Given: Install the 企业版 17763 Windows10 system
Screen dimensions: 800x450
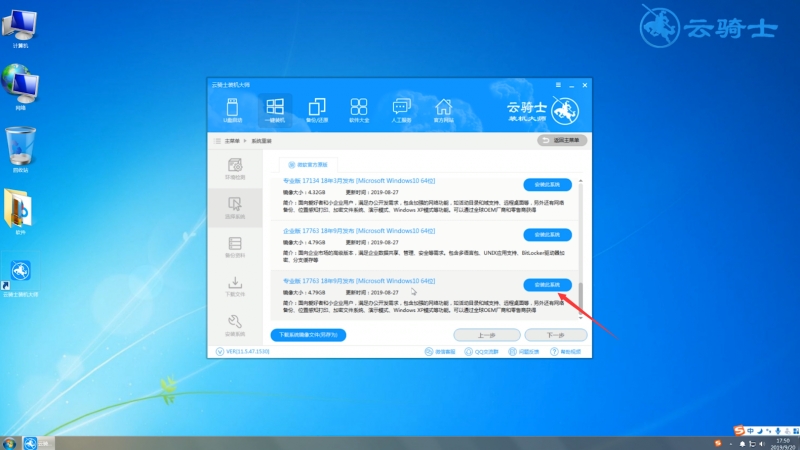Looking at the screenshot, I should click(x=547, y=235).
